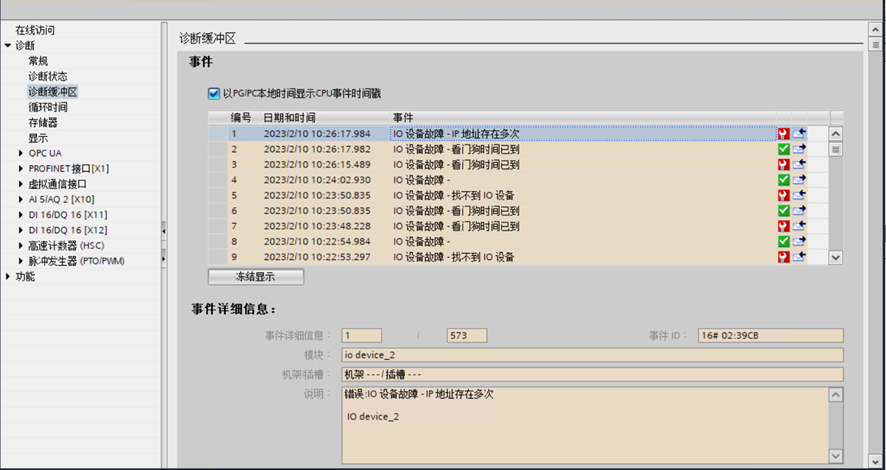The image size is (886, 470).
Task: Select 存储器 in the tree
Action: 43,123
